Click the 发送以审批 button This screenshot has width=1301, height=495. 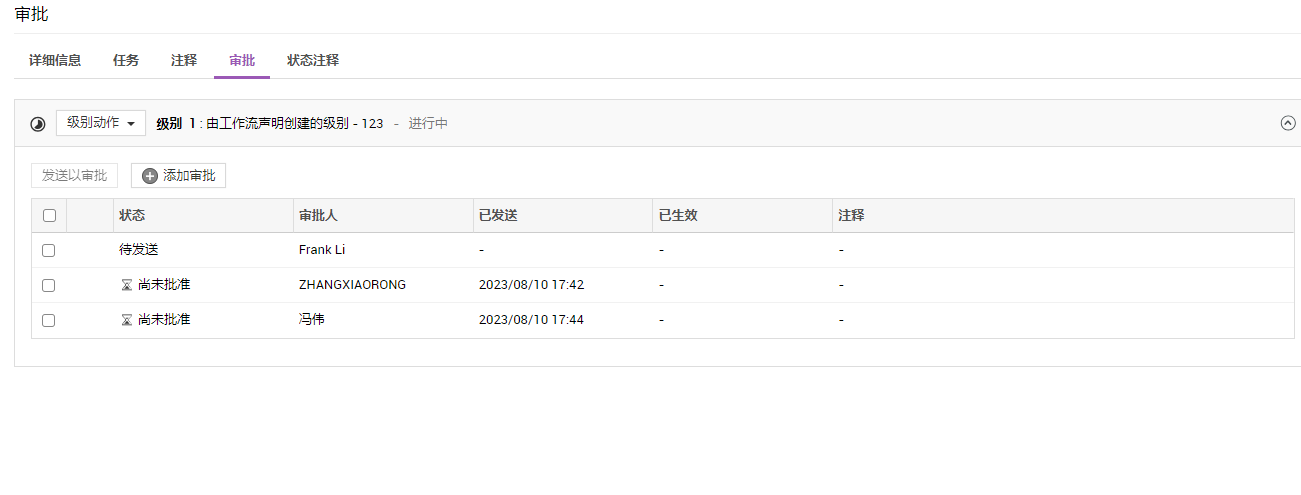pyautogui.click(x=75, y=176)
